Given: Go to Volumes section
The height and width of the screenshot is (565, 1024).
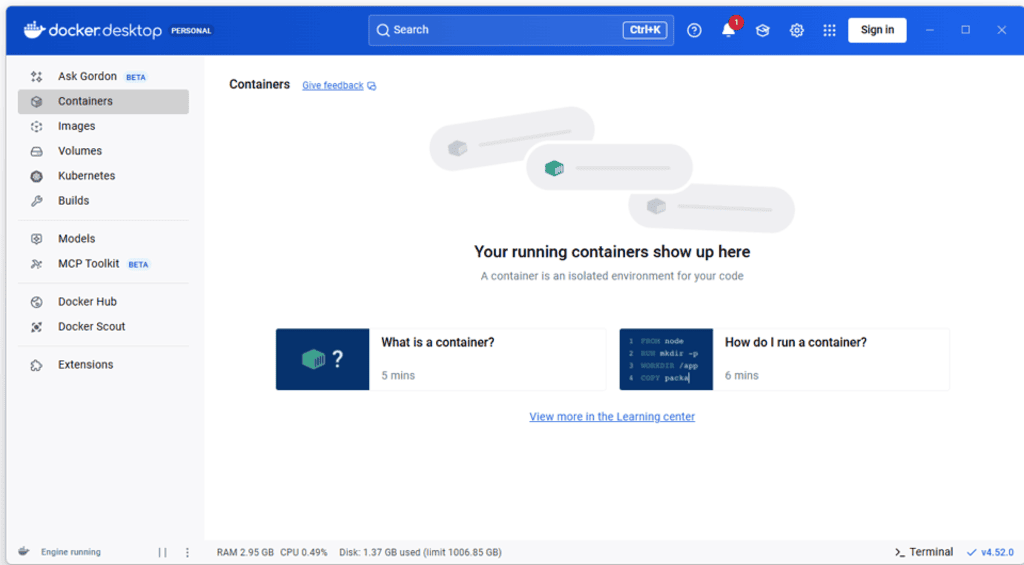Looking at the screenshot, I should pos(103,151).
